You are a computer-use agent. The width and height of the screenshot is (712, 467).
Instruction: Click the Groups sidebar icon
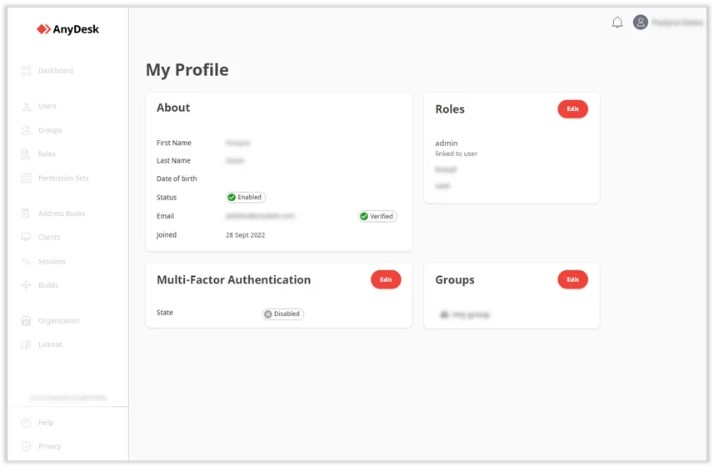pos(26,130)
